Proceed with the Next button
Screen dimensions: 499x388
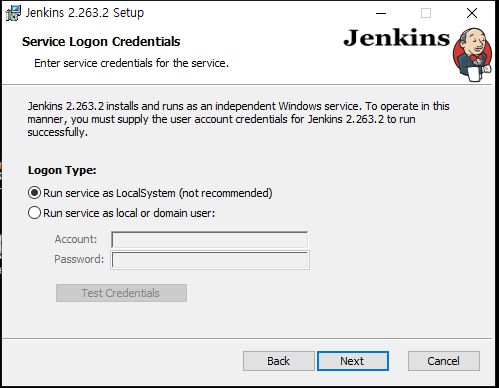[353, 361]
